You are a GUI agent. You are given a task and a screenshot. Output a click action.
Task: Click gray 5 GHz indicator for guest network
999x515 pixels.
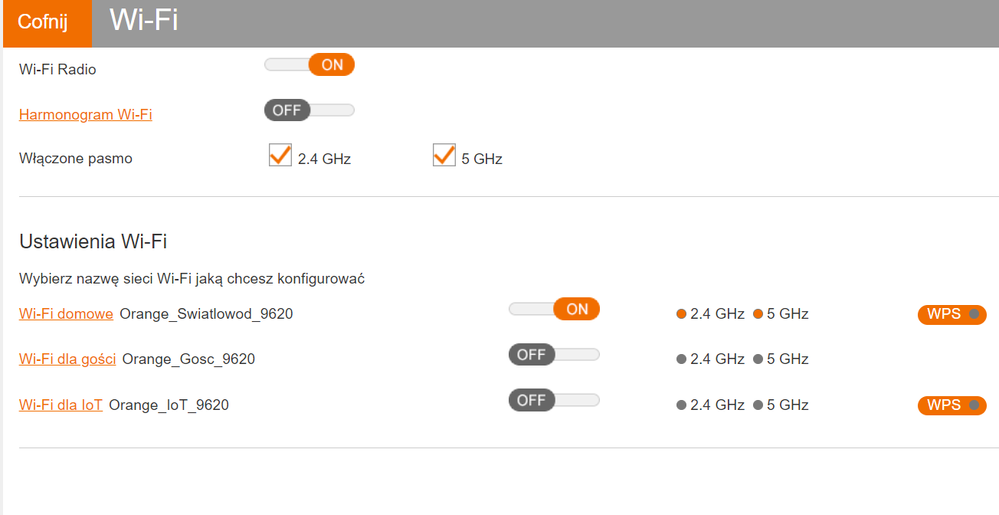pyautogui.click(x=759, y=359)
